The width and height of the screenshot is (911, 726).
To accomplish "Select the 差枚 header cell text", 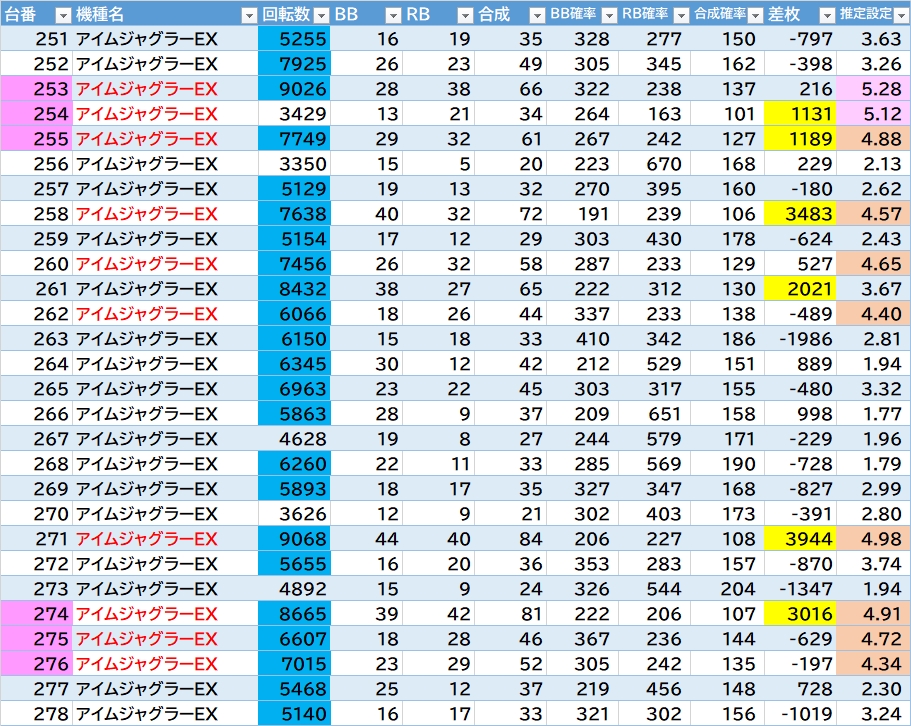I will click(x=784, y=15).
